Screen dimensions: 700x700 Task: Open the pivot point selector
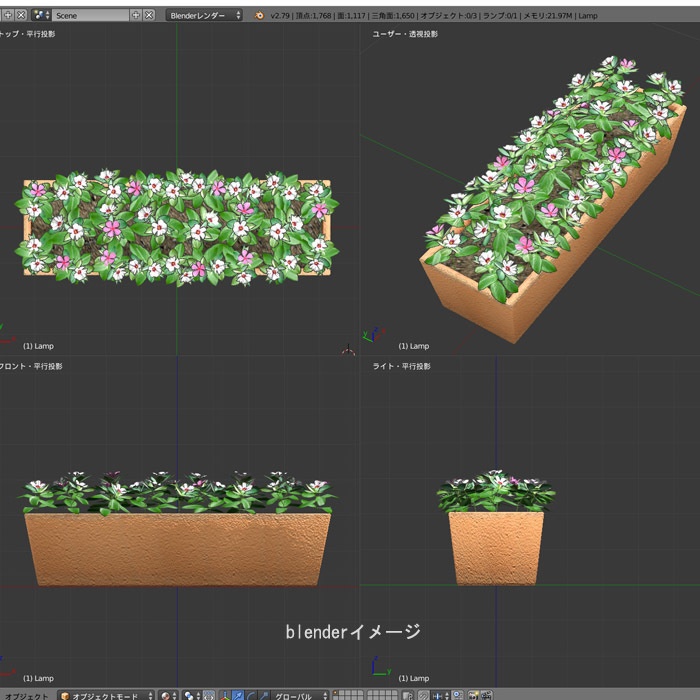(x=191, y=695)
